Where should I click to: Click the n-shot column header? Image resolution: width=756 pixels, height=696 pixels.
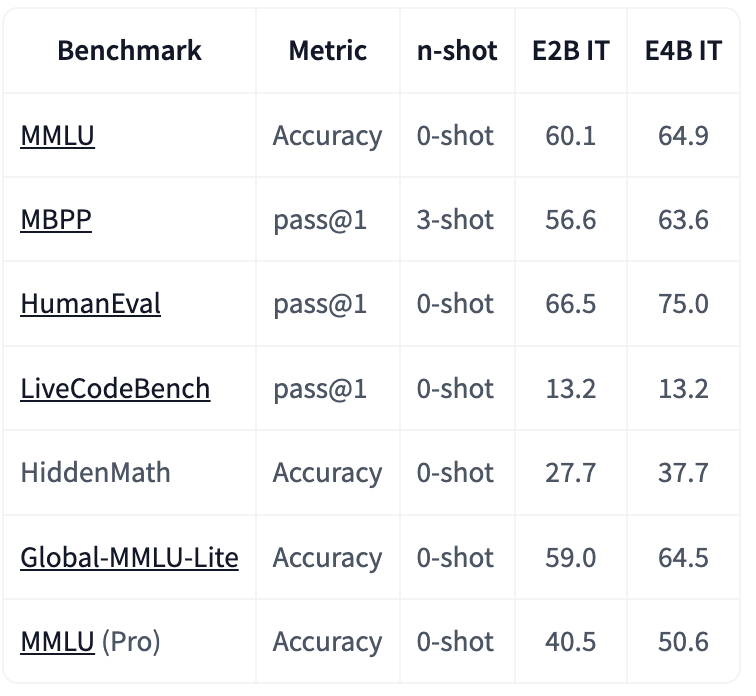(x=457, y=50)
